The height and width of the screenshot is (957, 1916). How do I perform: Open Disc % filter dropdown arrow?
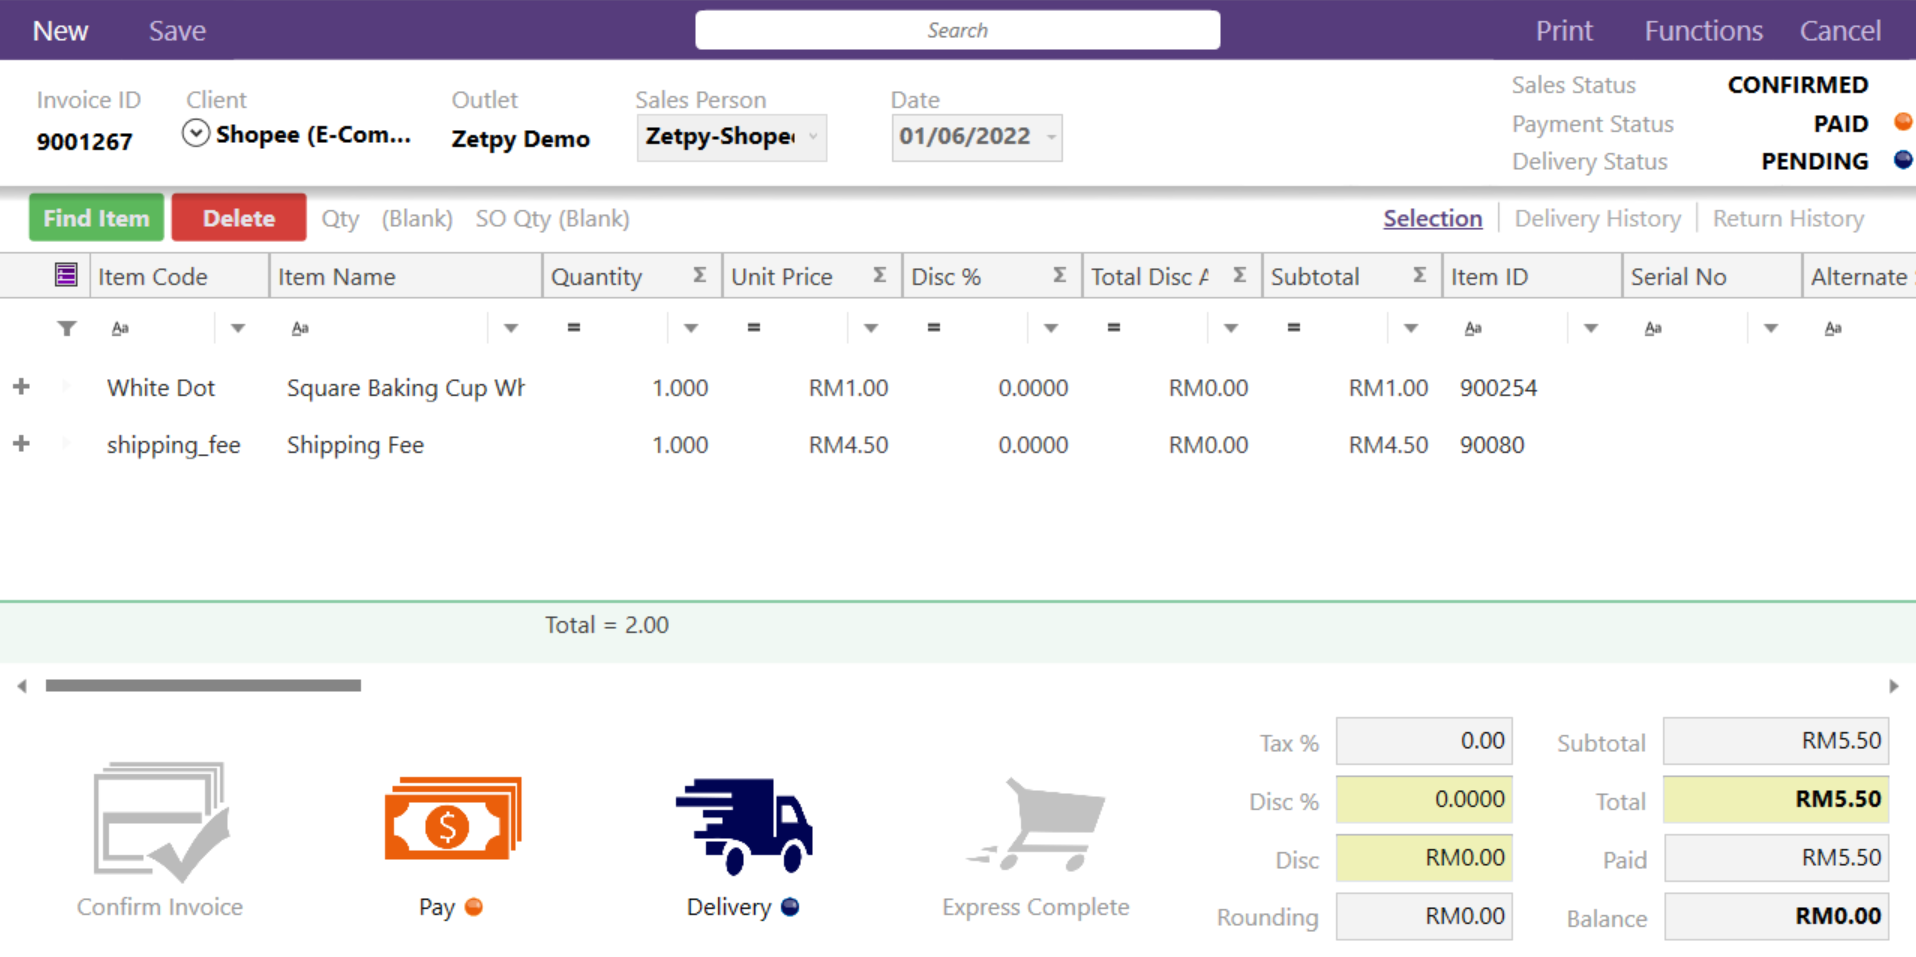click(x=1051, y=328)
